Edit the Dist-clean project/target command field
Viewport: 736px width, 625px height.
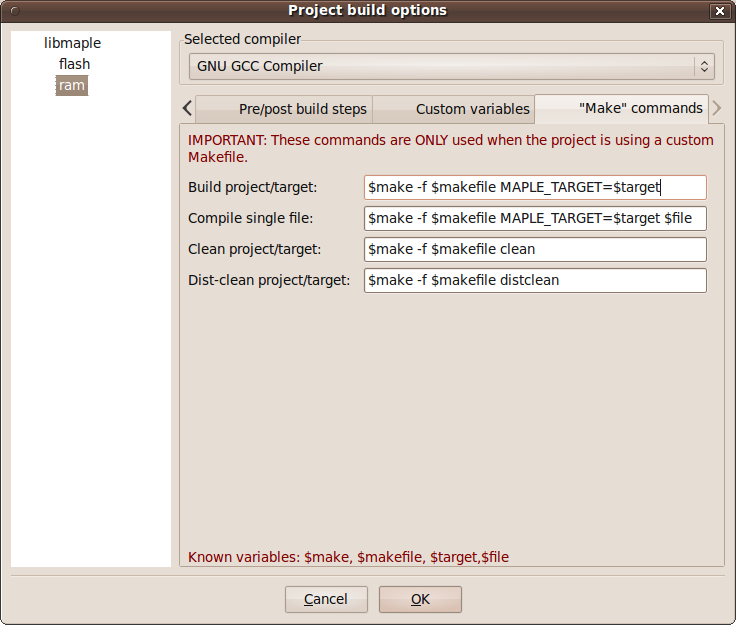pos(535,281)
